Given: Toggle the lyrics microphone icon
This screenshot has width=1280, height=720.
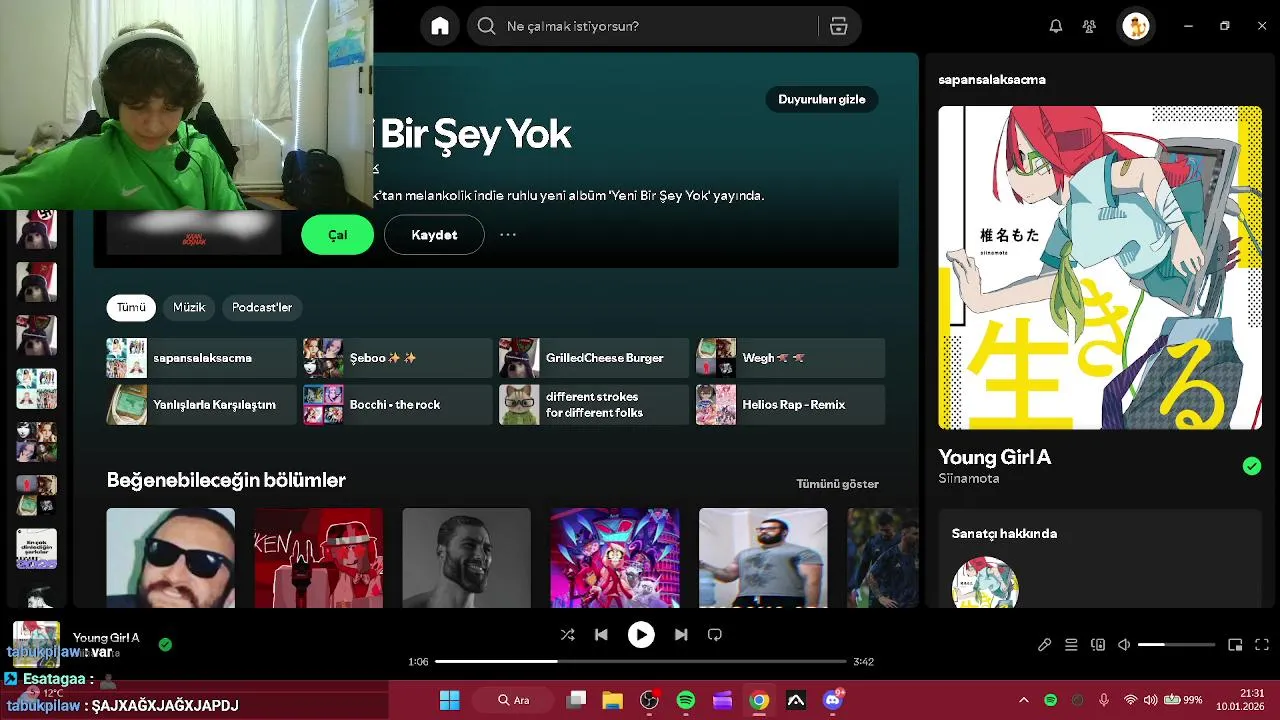Looking at the screenshot, I should click(x=1044, y=645).
